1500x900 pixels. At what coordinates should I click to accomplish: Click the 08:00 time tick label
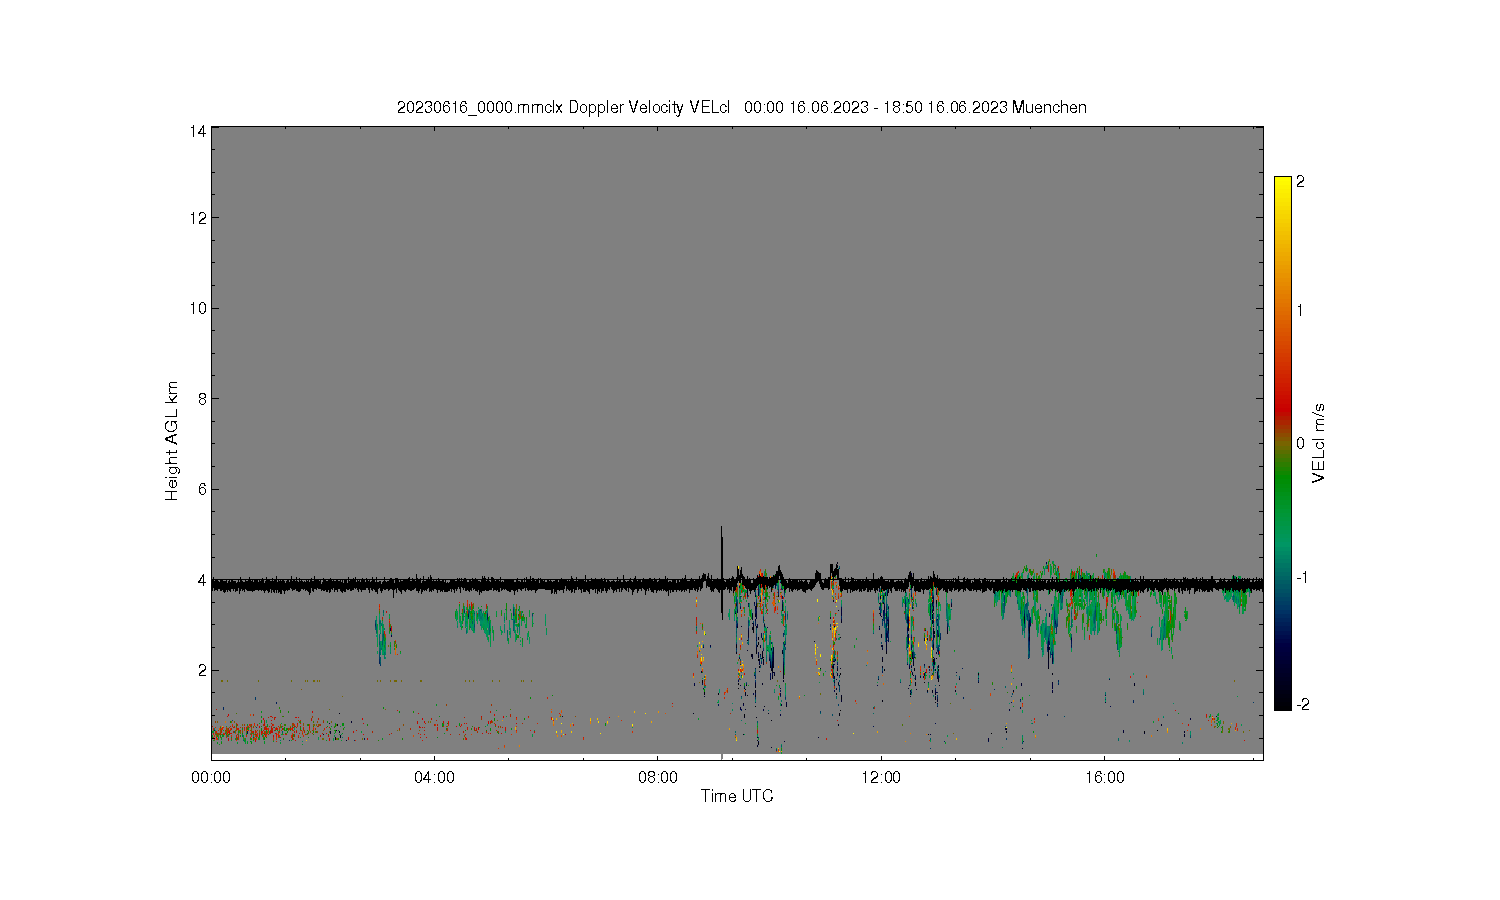[658, 777]
